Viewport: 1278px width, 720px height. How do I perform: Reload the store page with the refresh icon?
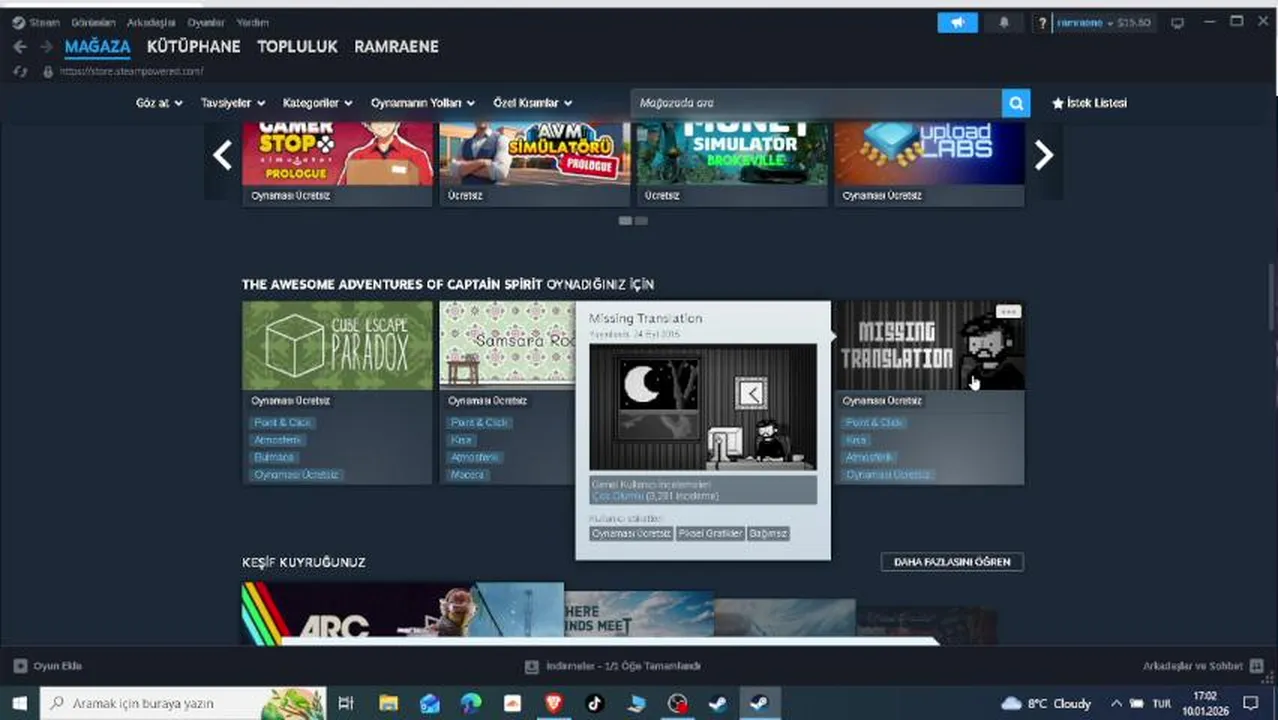tap(20, 72)
